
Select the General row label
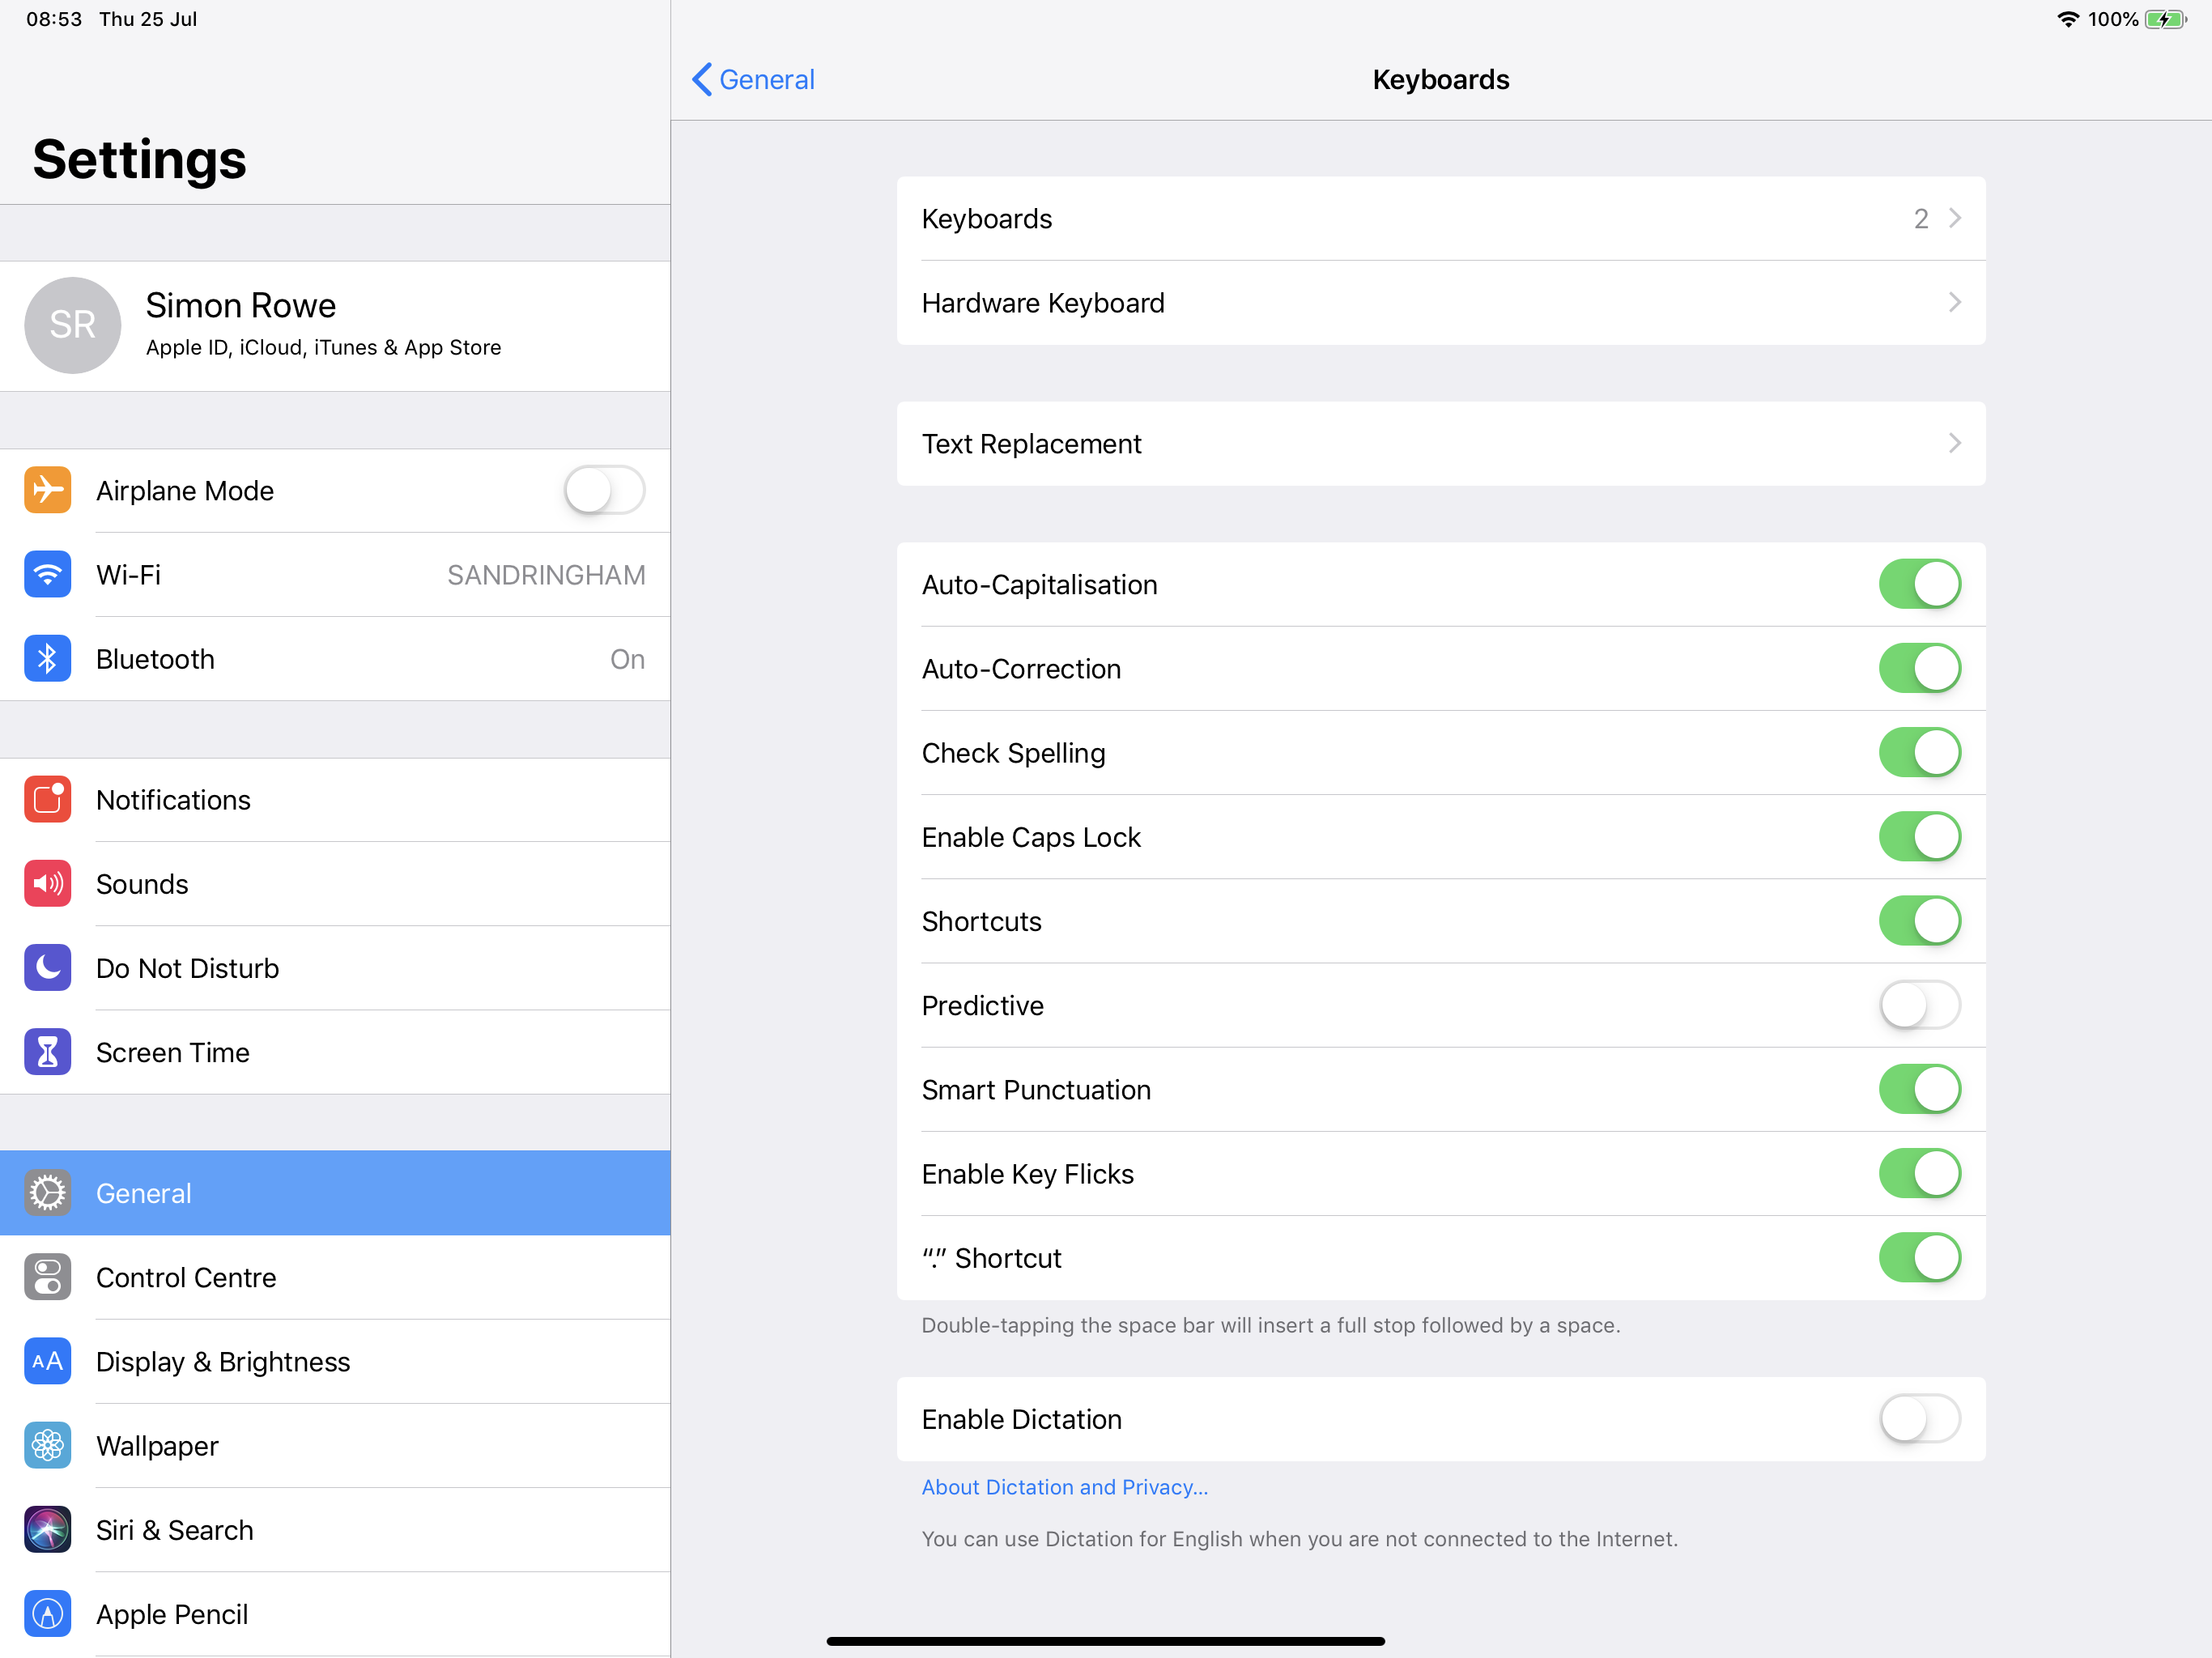coord(143,1193)
